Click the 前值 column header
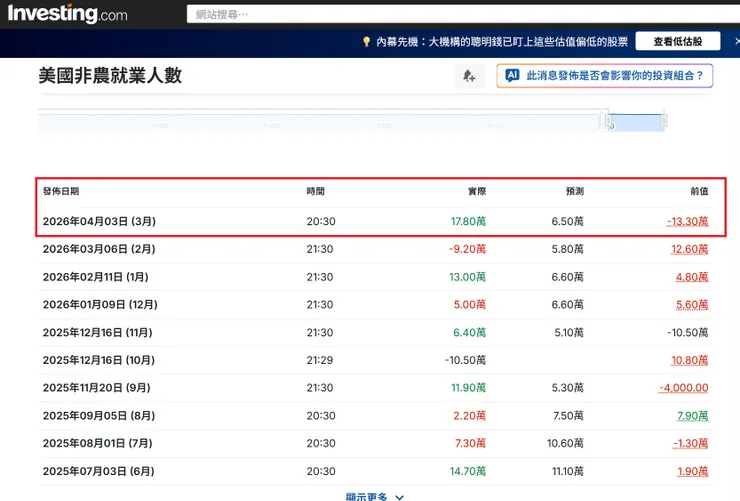The width and height of the screenshot is (740, 501). pos(699,191)
